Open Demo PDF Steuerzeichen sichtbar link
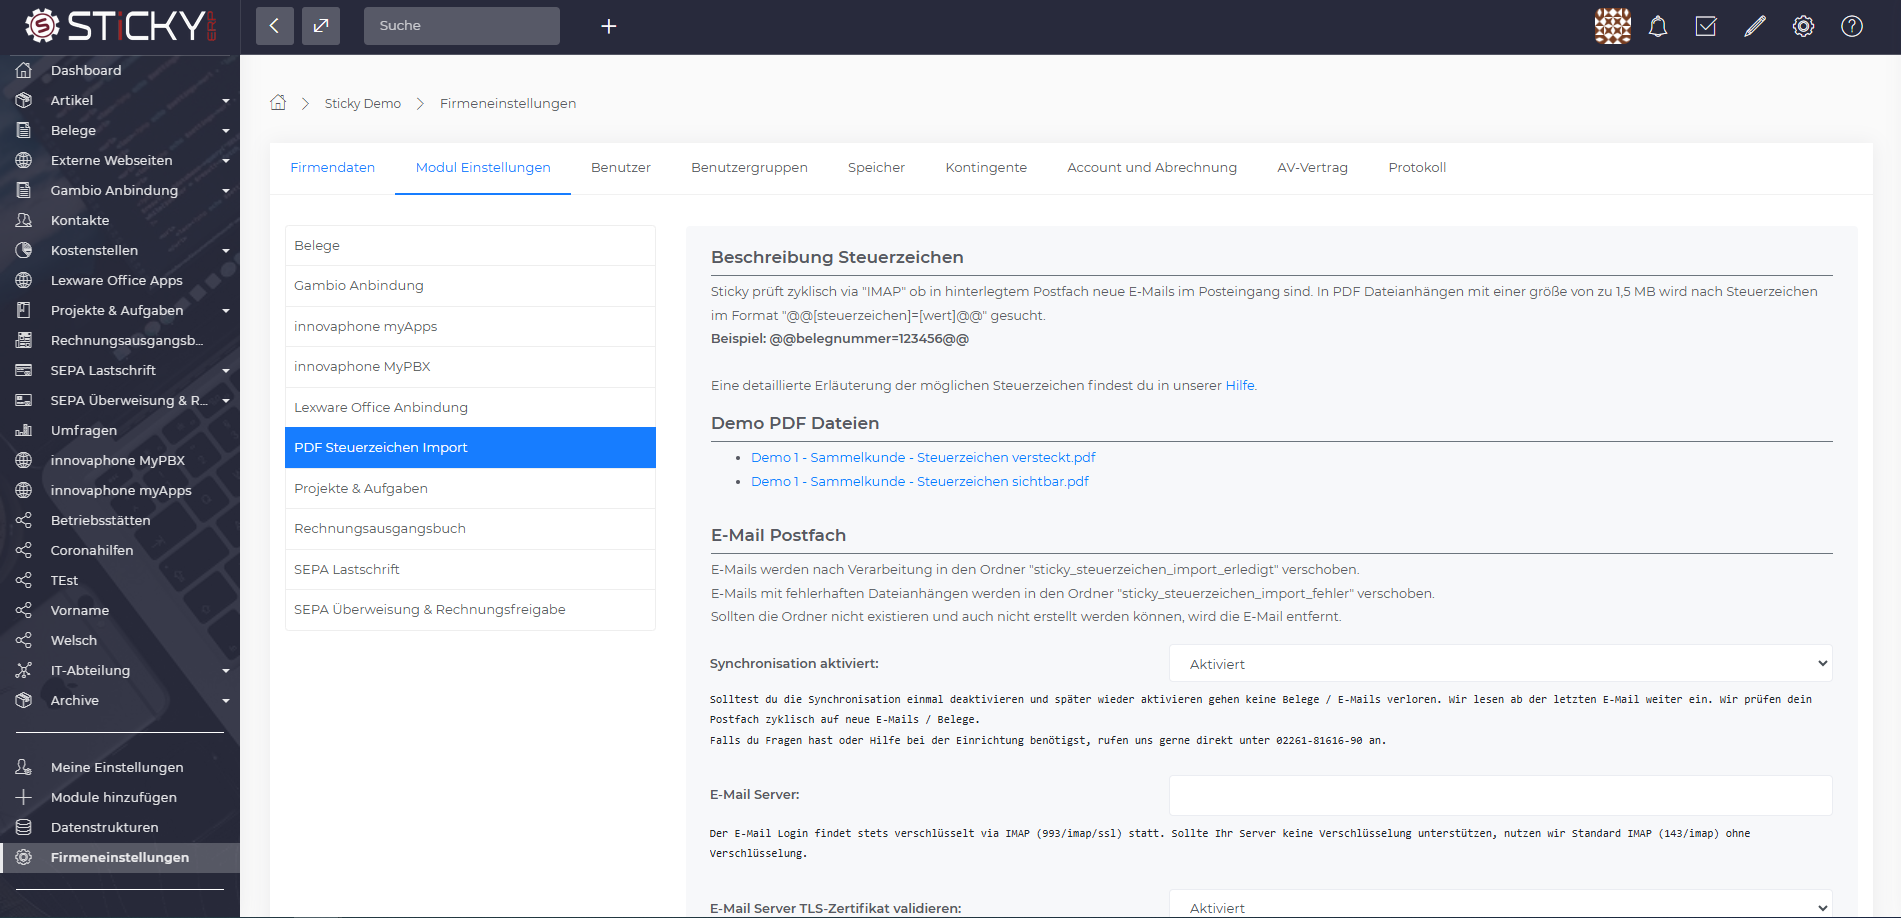This screenshot has width=1901, height=918. point(920,481)
